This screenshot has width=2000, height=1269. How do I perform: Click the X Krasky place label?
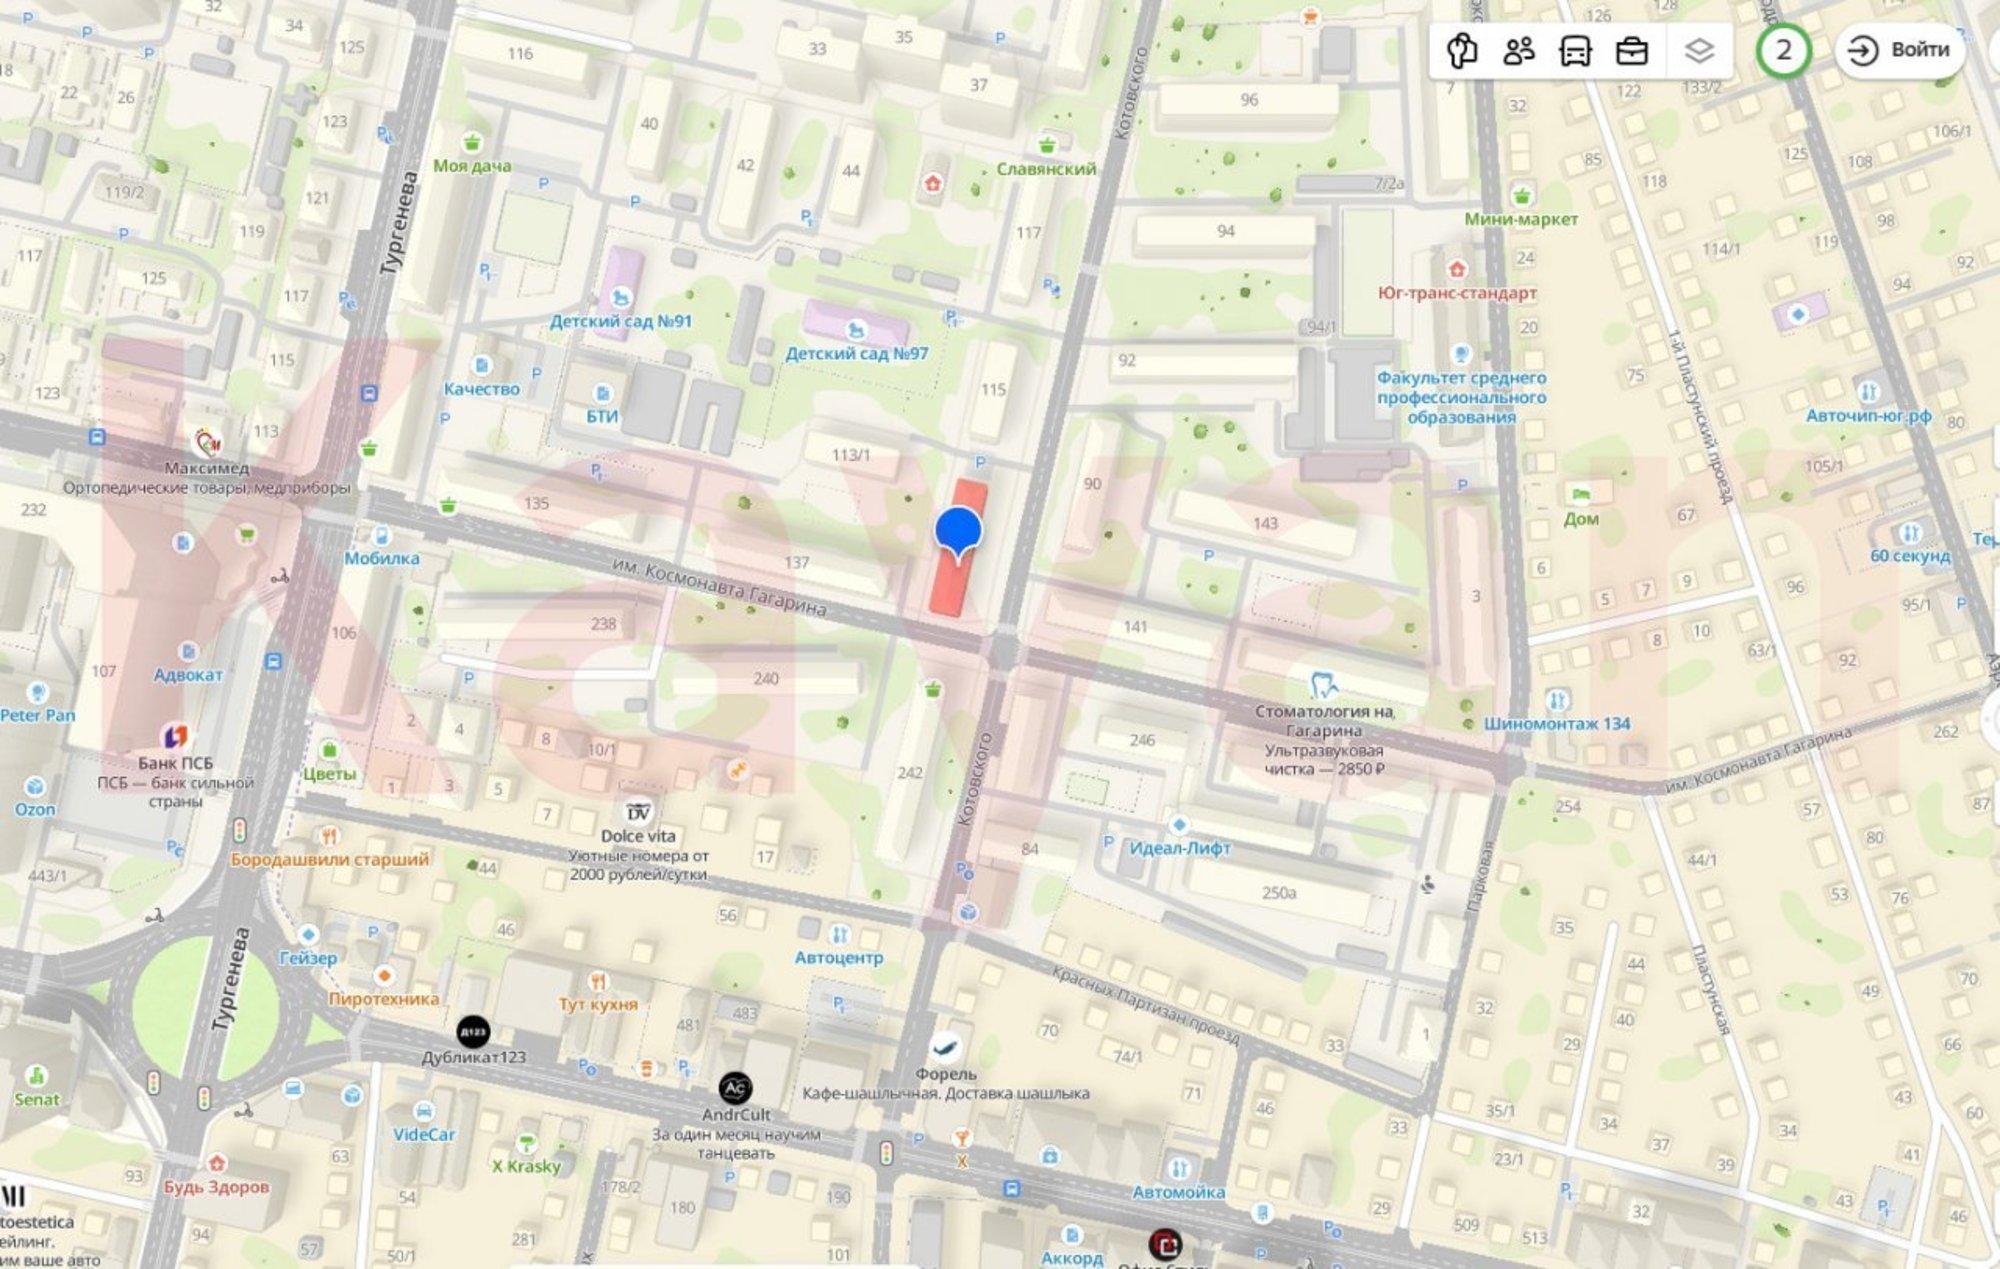point(527,1166)
